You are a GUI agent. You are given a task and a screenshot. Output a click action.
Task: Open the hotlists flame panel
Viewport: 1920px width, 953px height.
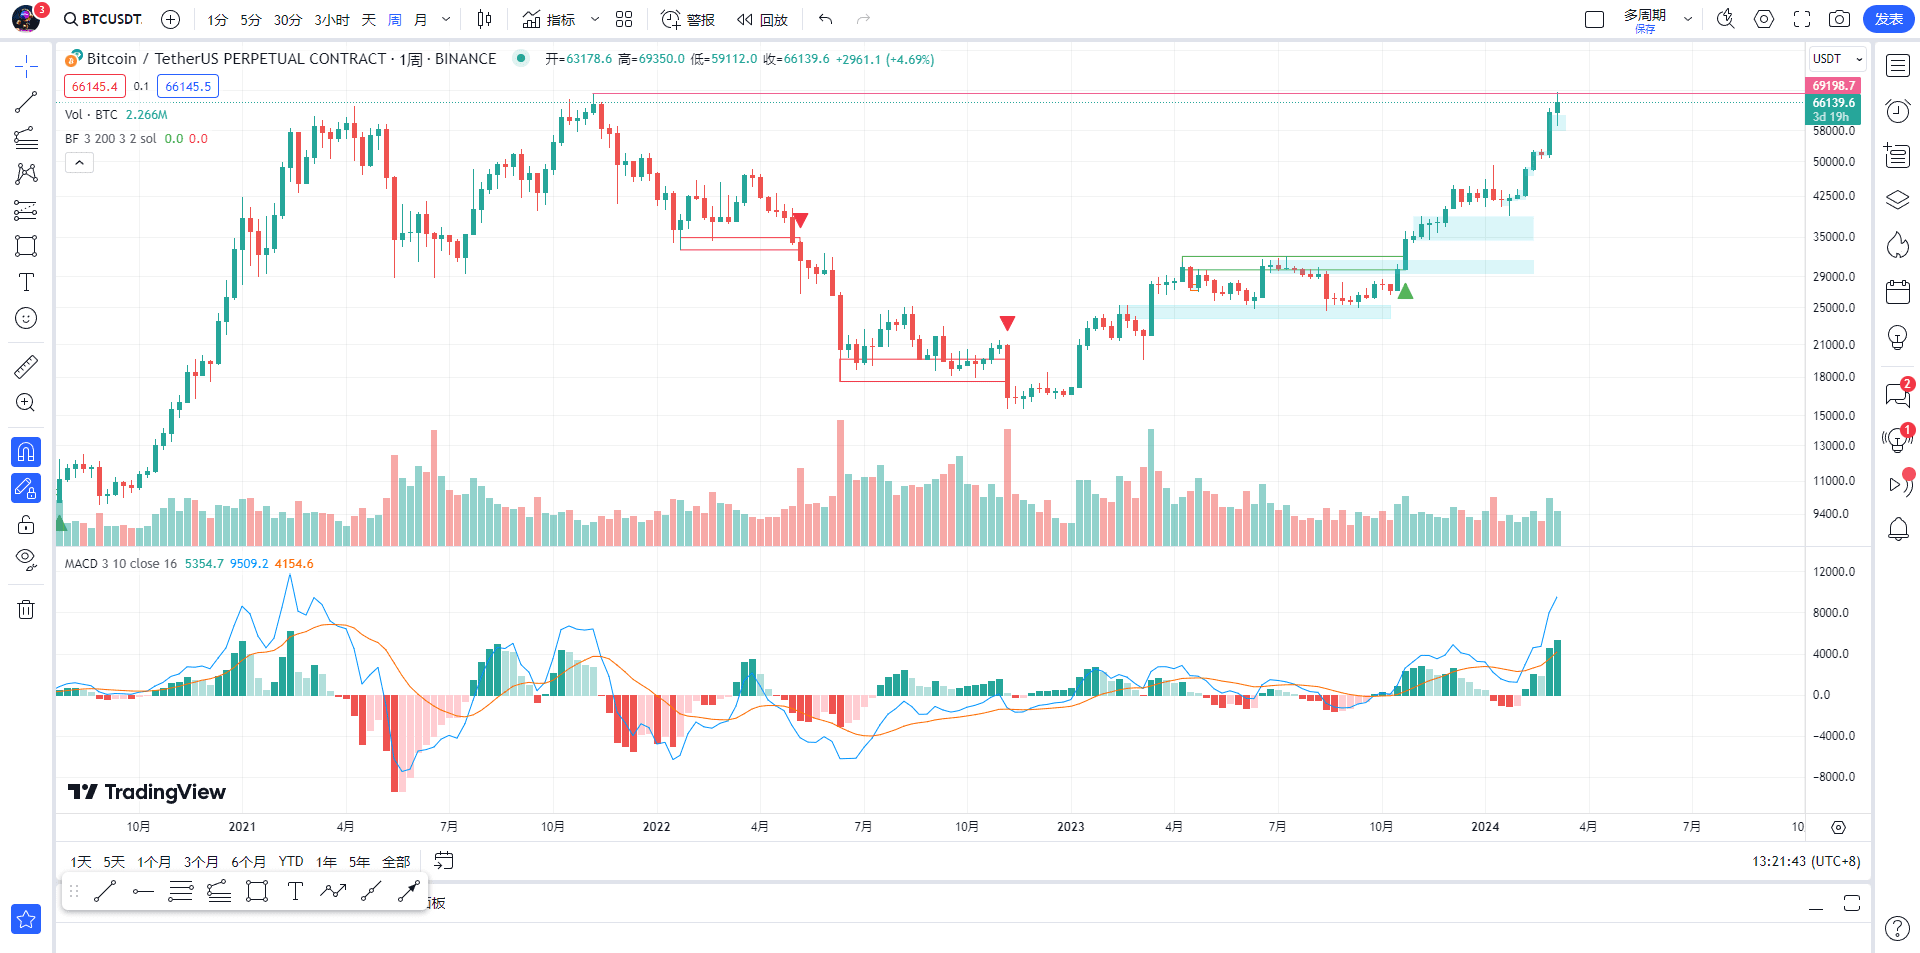(x=1897, y=245)
